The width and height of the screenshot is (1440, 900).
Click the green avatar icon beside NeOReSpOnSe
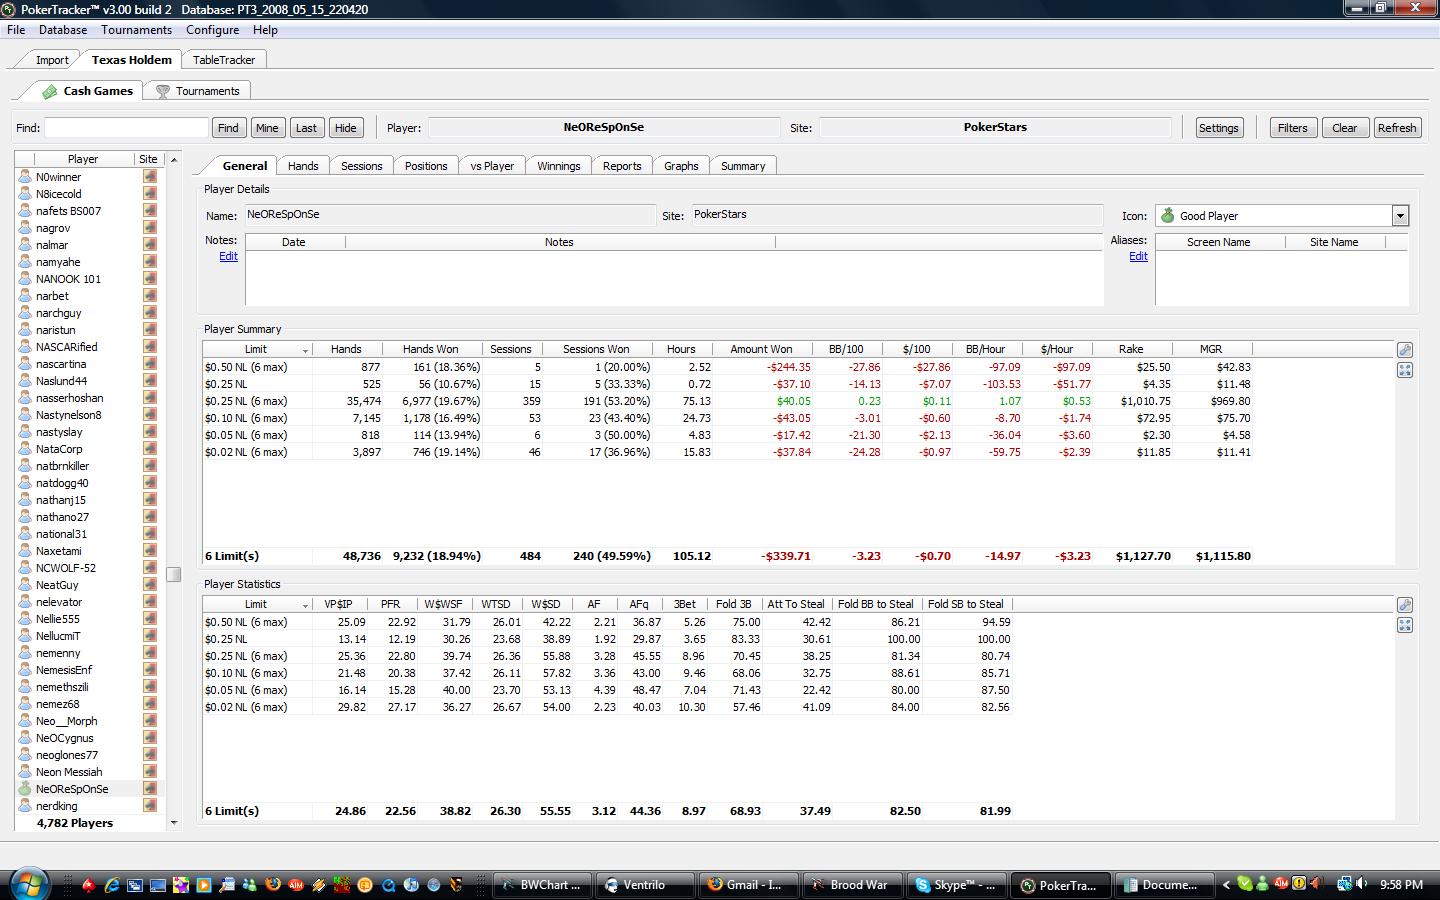tap(26, 789)
